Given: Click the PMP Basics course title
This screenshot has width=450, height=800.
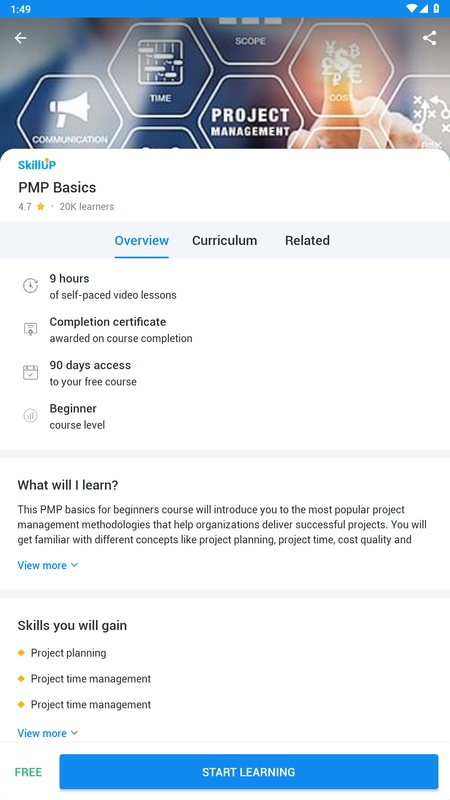Looking at the screenshot, I should [x=57, y=187].
